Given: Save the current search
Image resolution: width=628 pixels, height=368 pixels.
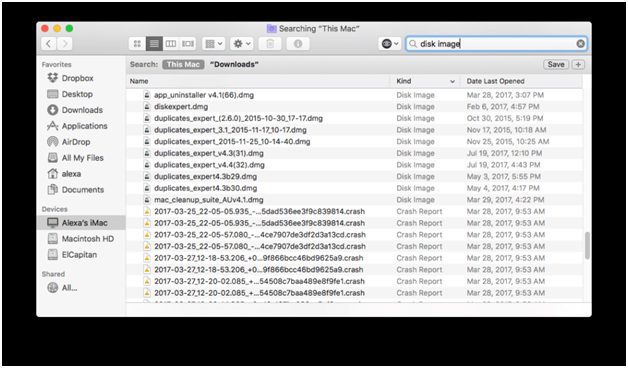Looking at the screenshot, I should click(x=556, y=64).
